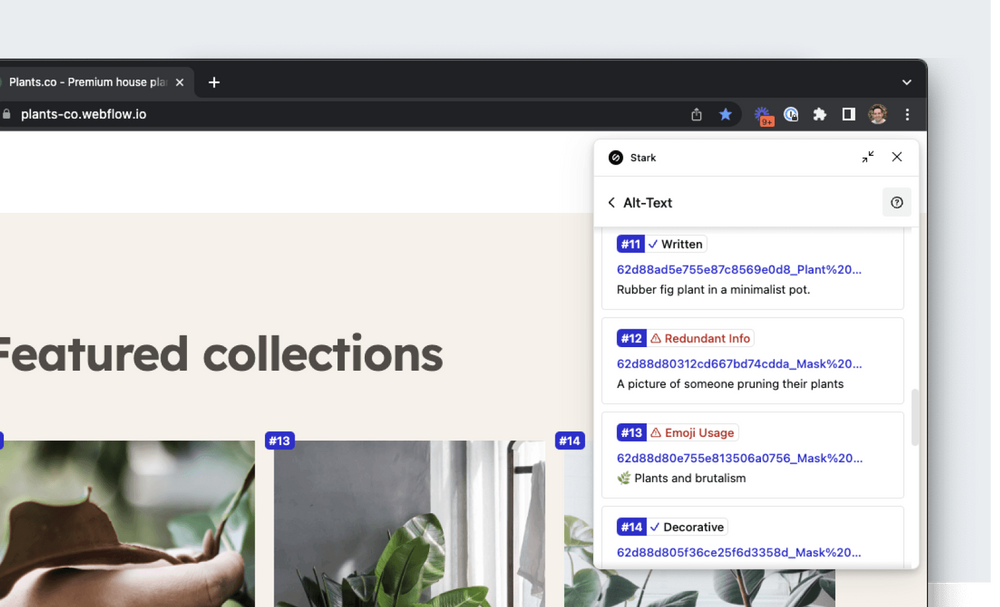
Task: Click the Stark panel scrollbar thumb
Action: pos(915,418)
